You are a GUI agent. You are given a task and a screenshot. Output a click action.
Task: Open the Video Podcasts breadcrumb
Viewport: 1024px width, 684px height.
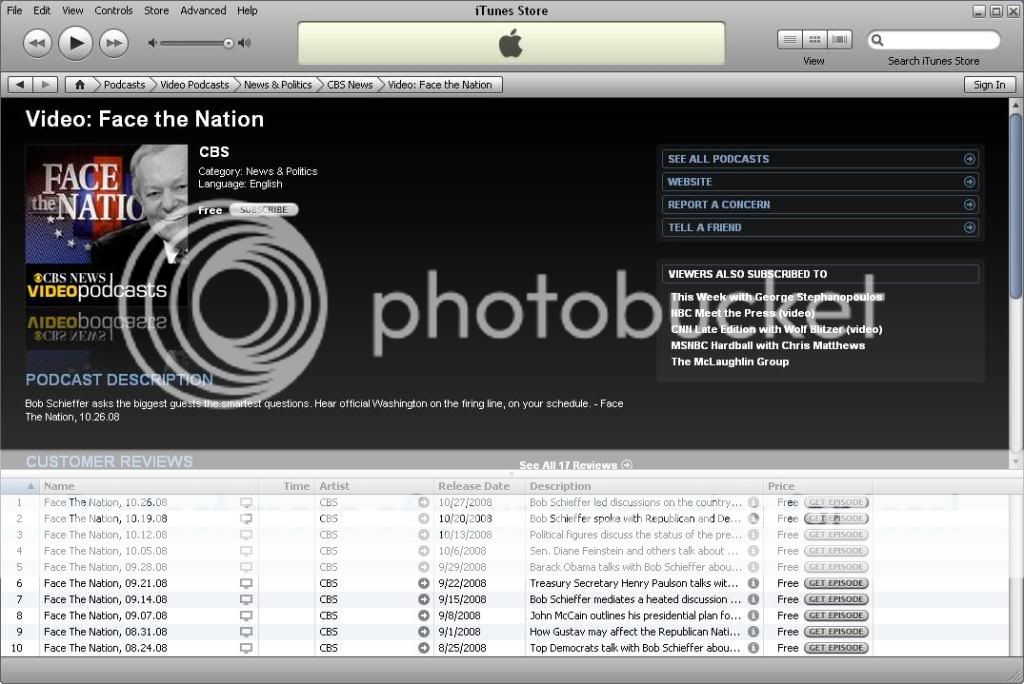pyautogui.click(x=195, y=84)
